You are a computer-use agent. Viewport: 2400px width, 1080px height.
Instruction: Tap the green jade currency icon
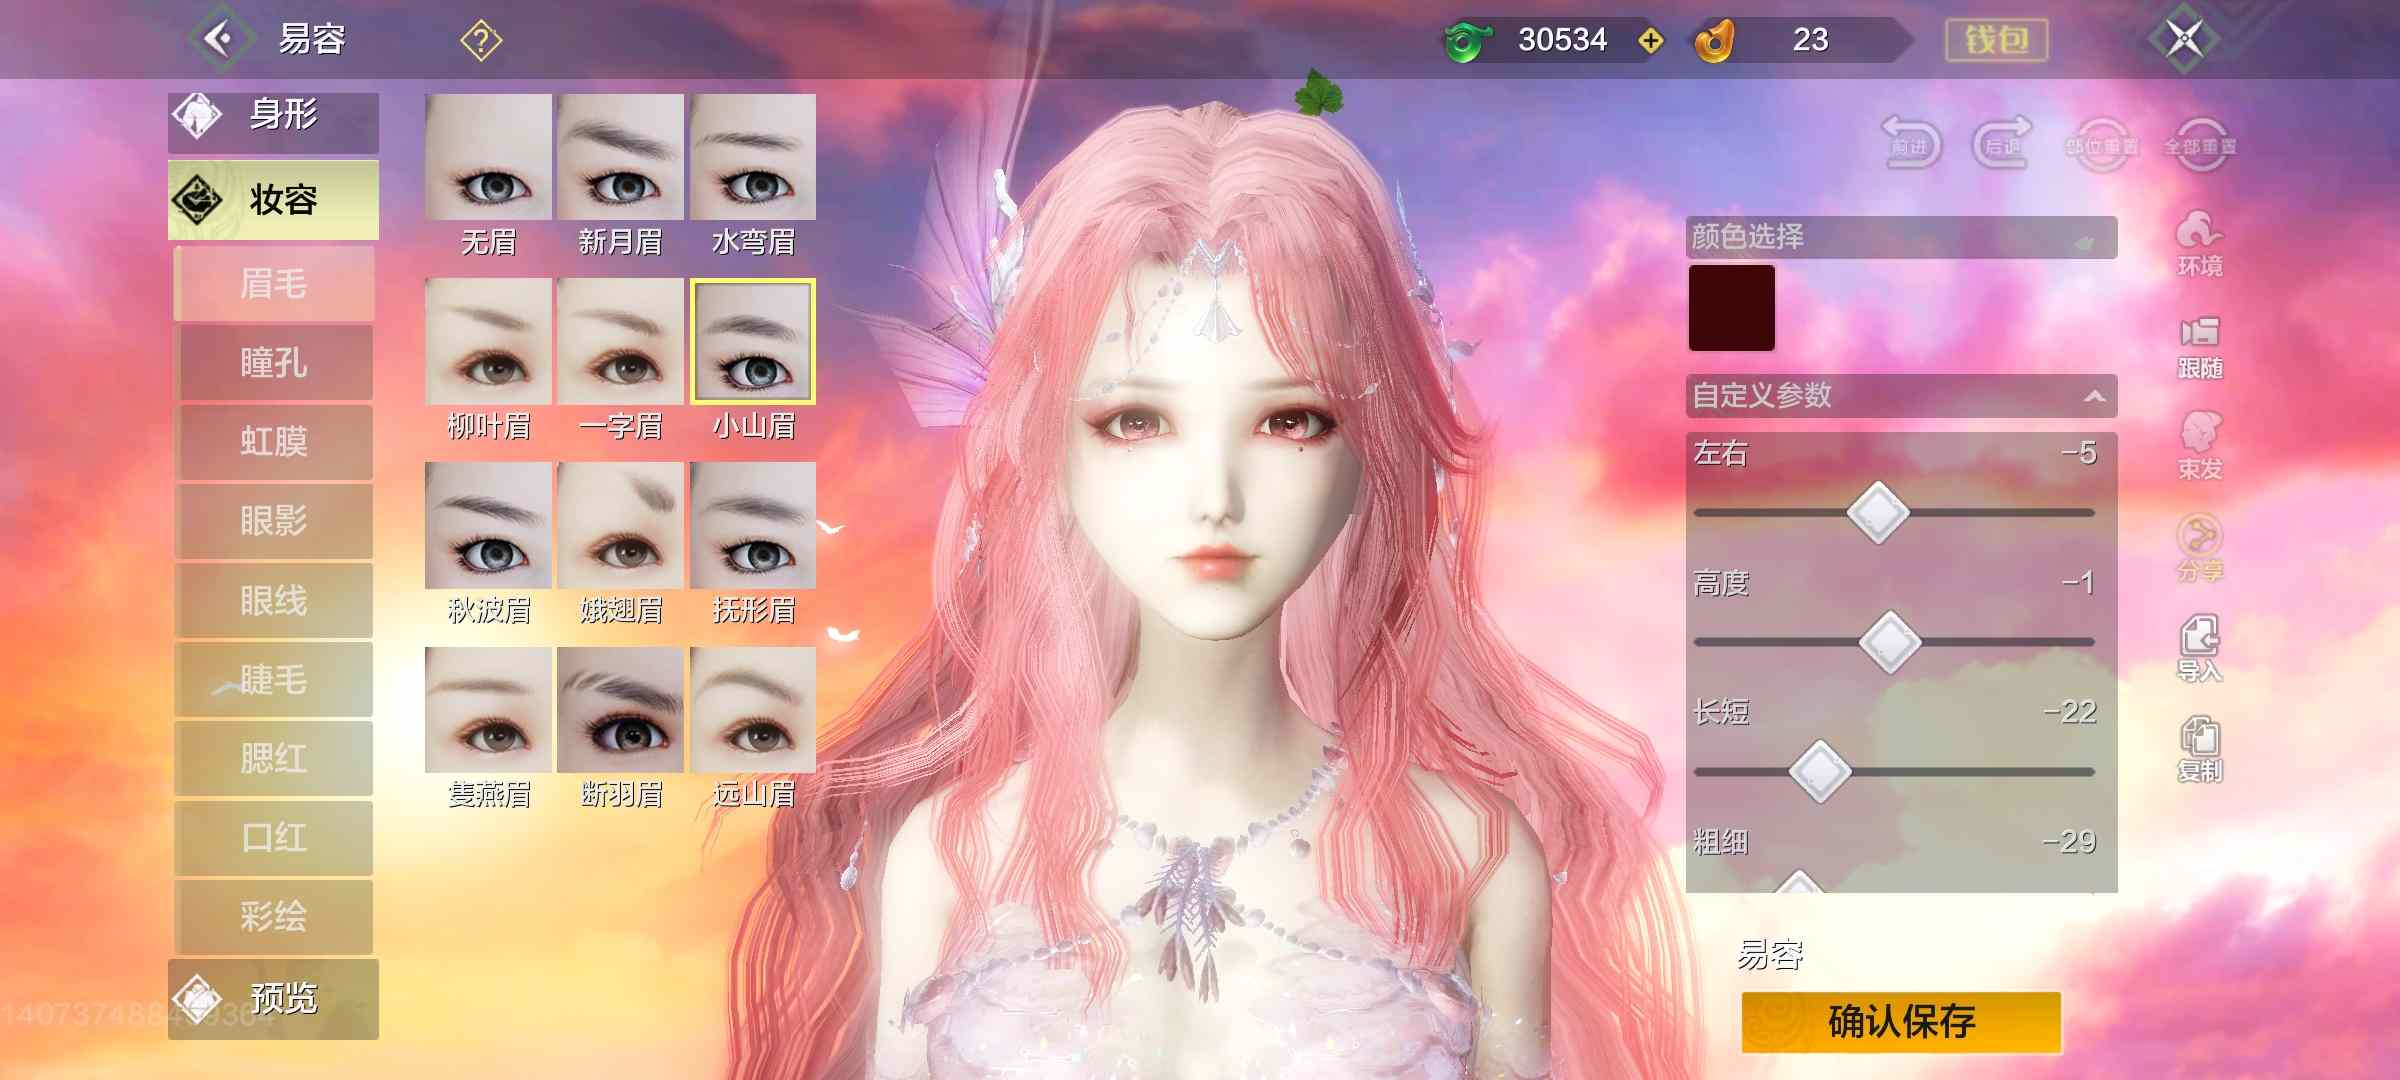pyautogui.click(x=1467, y=40)
